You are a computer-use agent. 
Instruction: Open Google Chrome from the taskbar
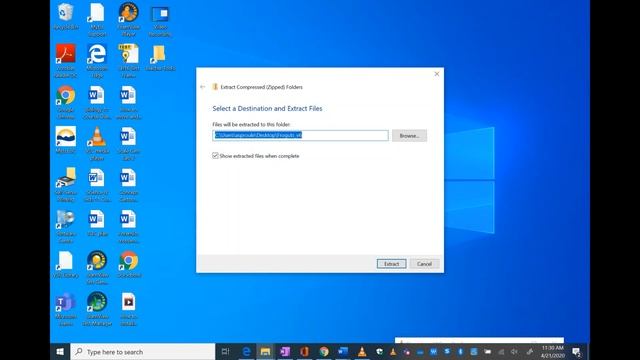[x=324, y=351]
